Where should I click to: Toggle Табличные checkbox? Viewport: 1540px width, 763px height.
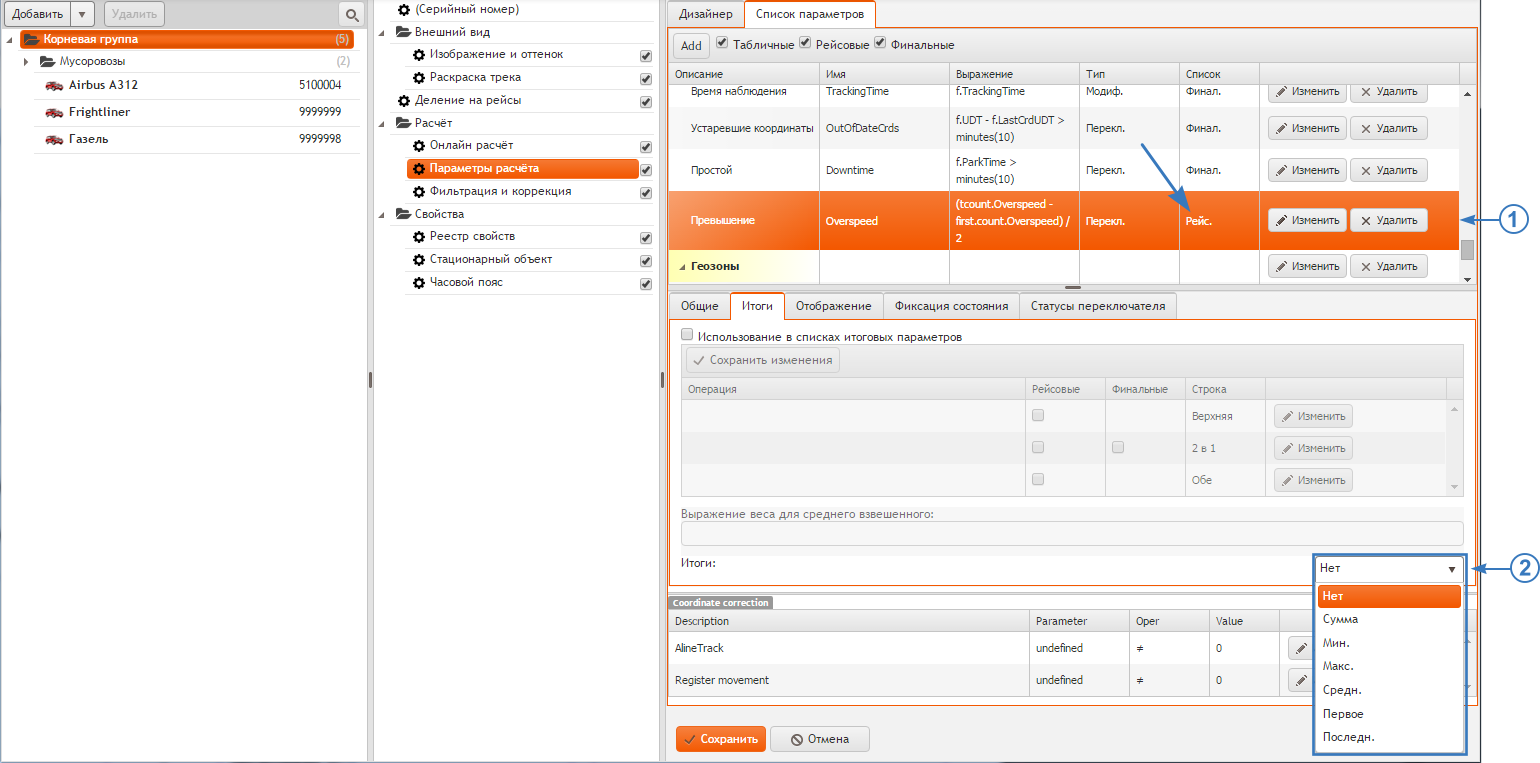point(722,43)
